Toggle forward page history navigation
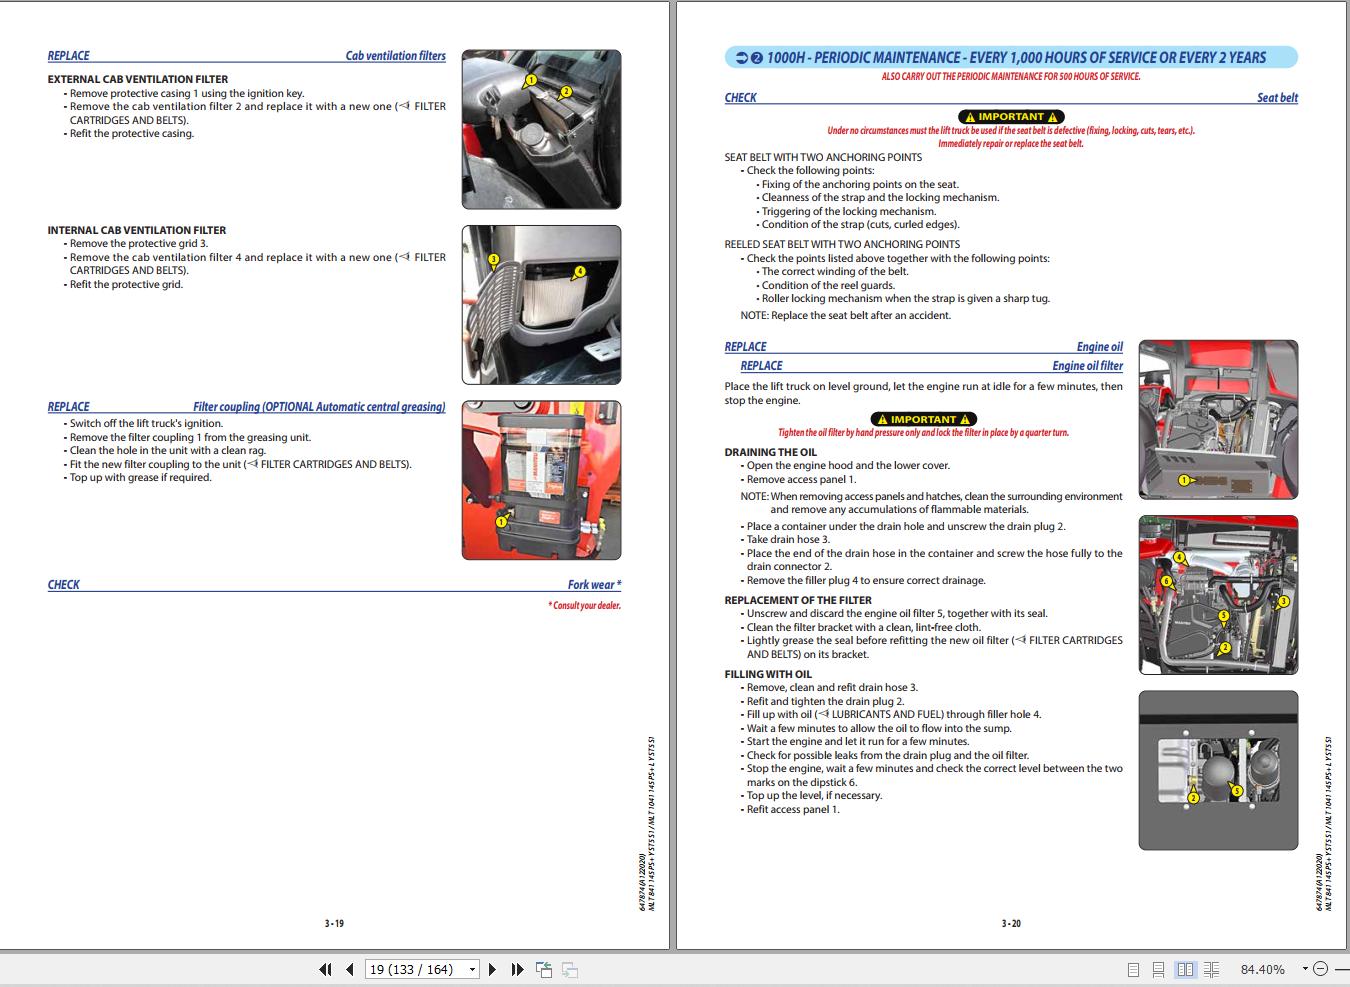The height and width of the screenshot is (987, 1350). tap(570, 969)
